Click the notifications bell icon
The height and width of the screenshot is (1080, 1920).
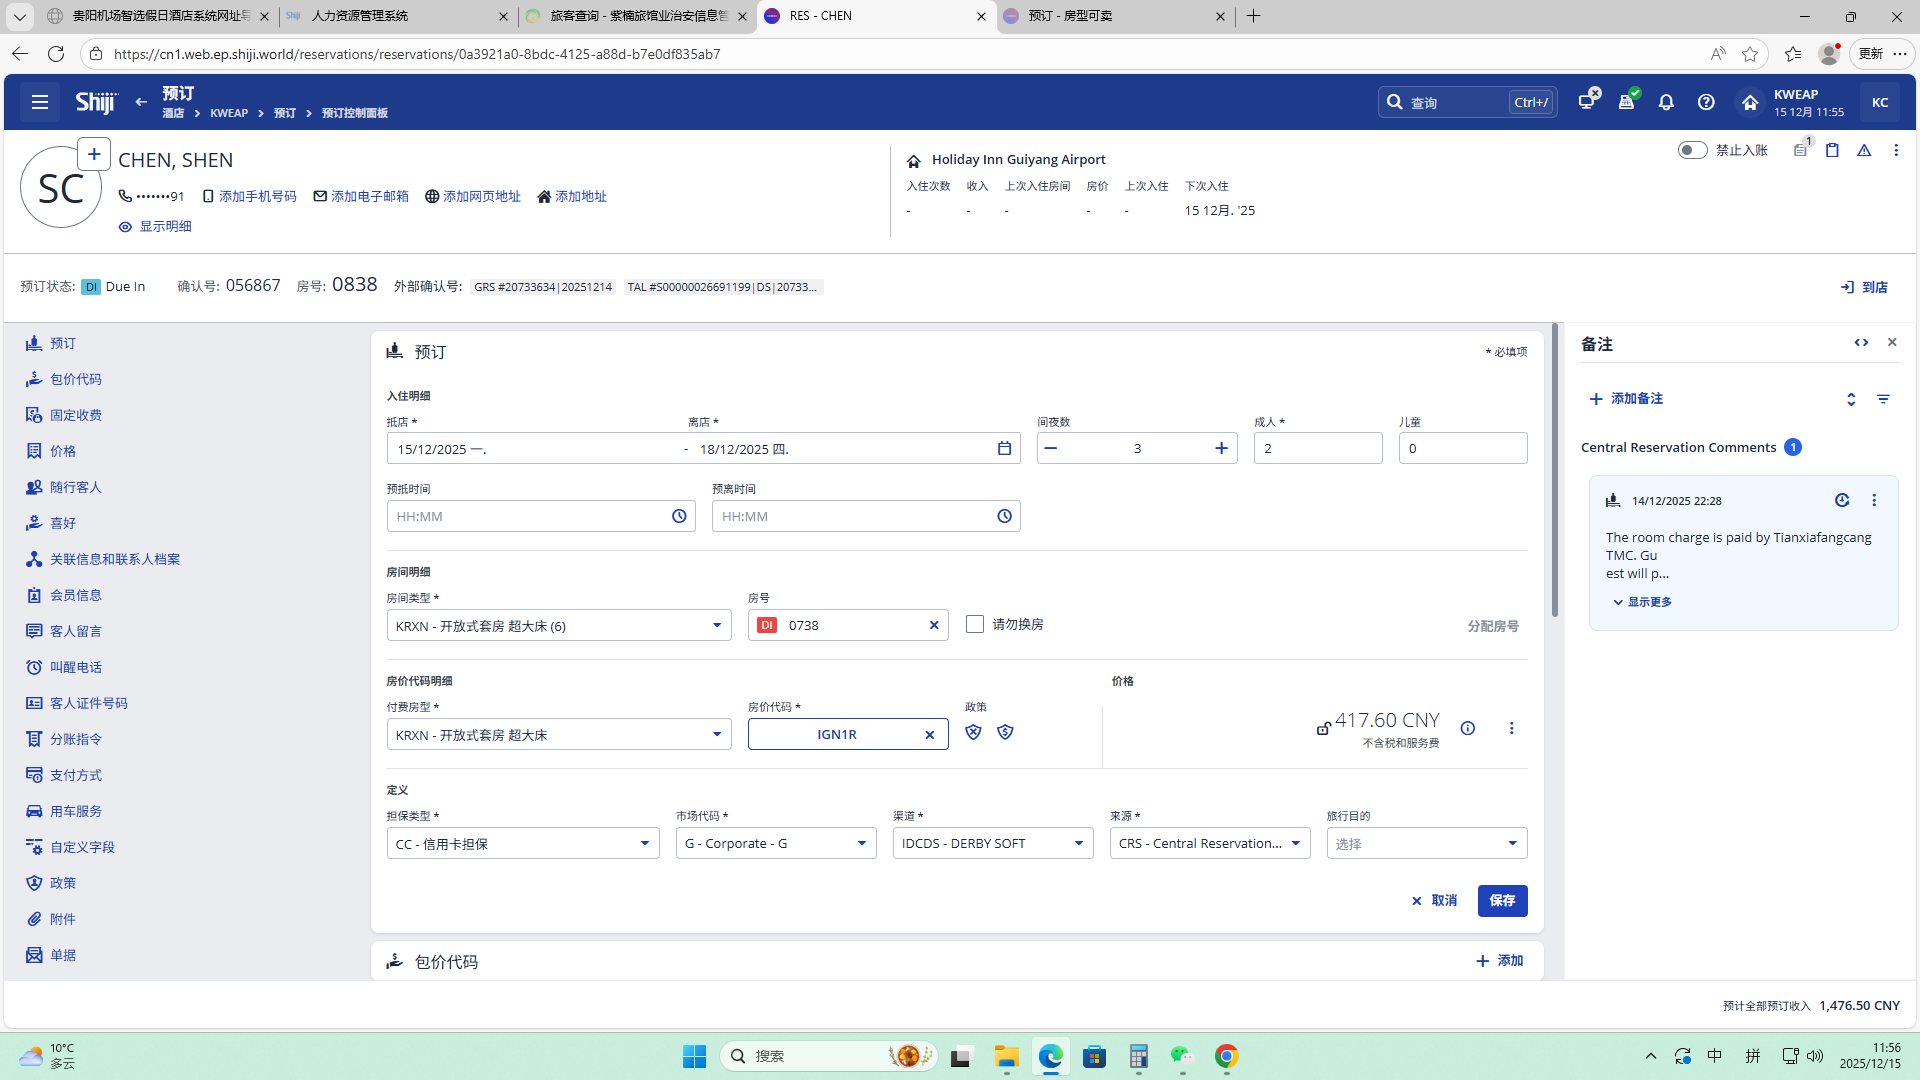pos(1666,102)
